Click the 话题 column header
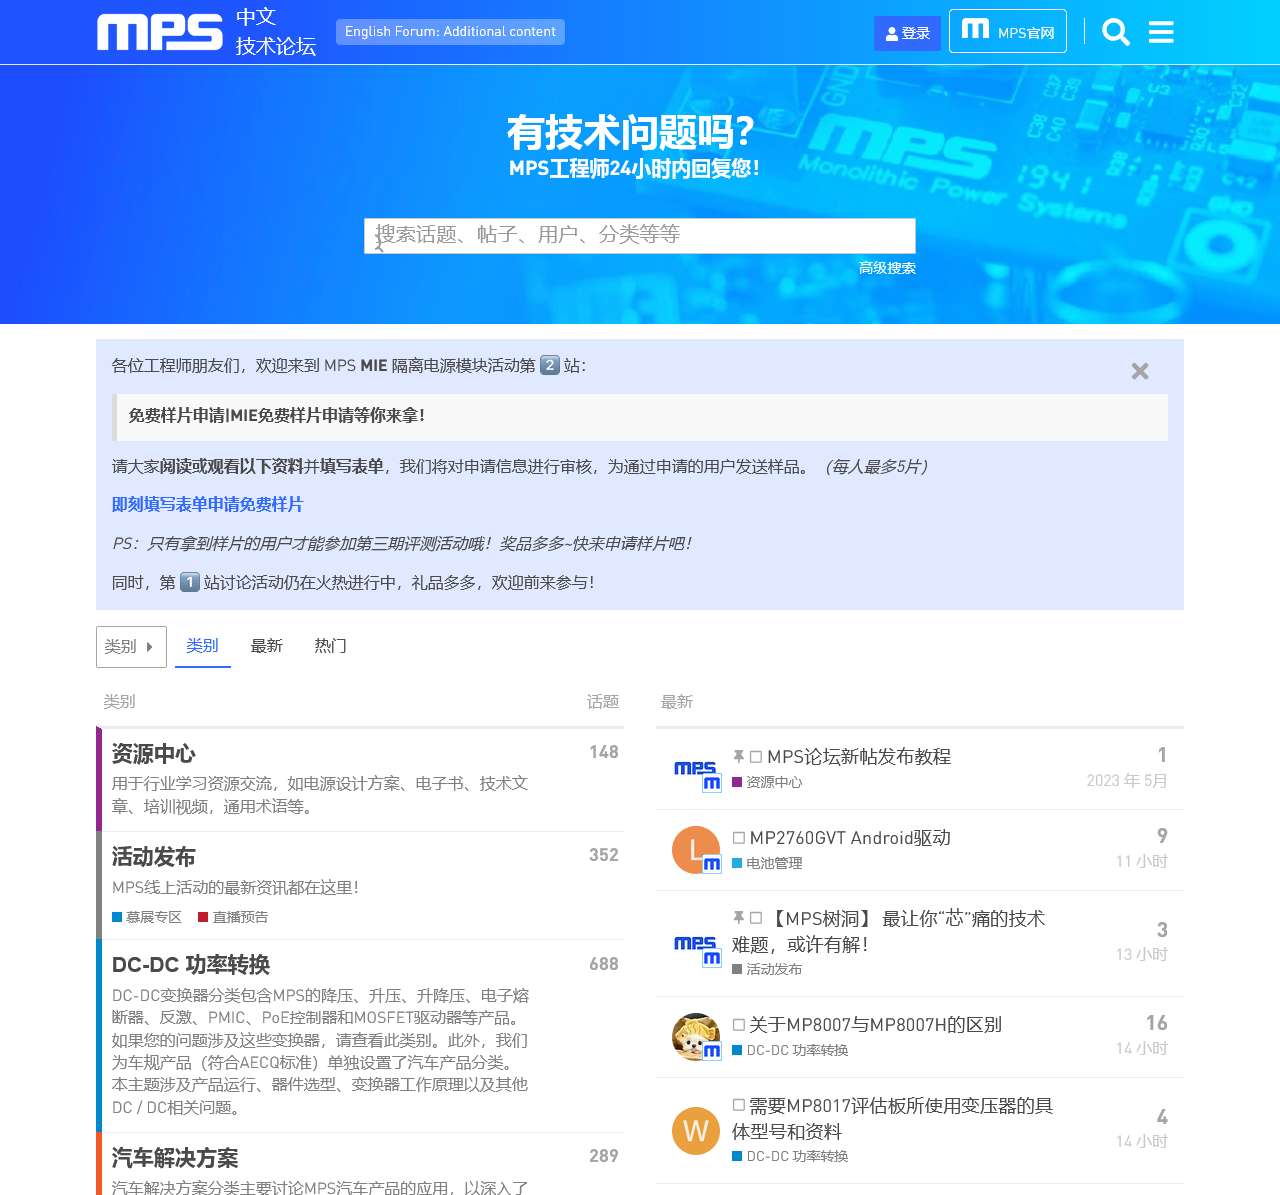 [603, 702]
